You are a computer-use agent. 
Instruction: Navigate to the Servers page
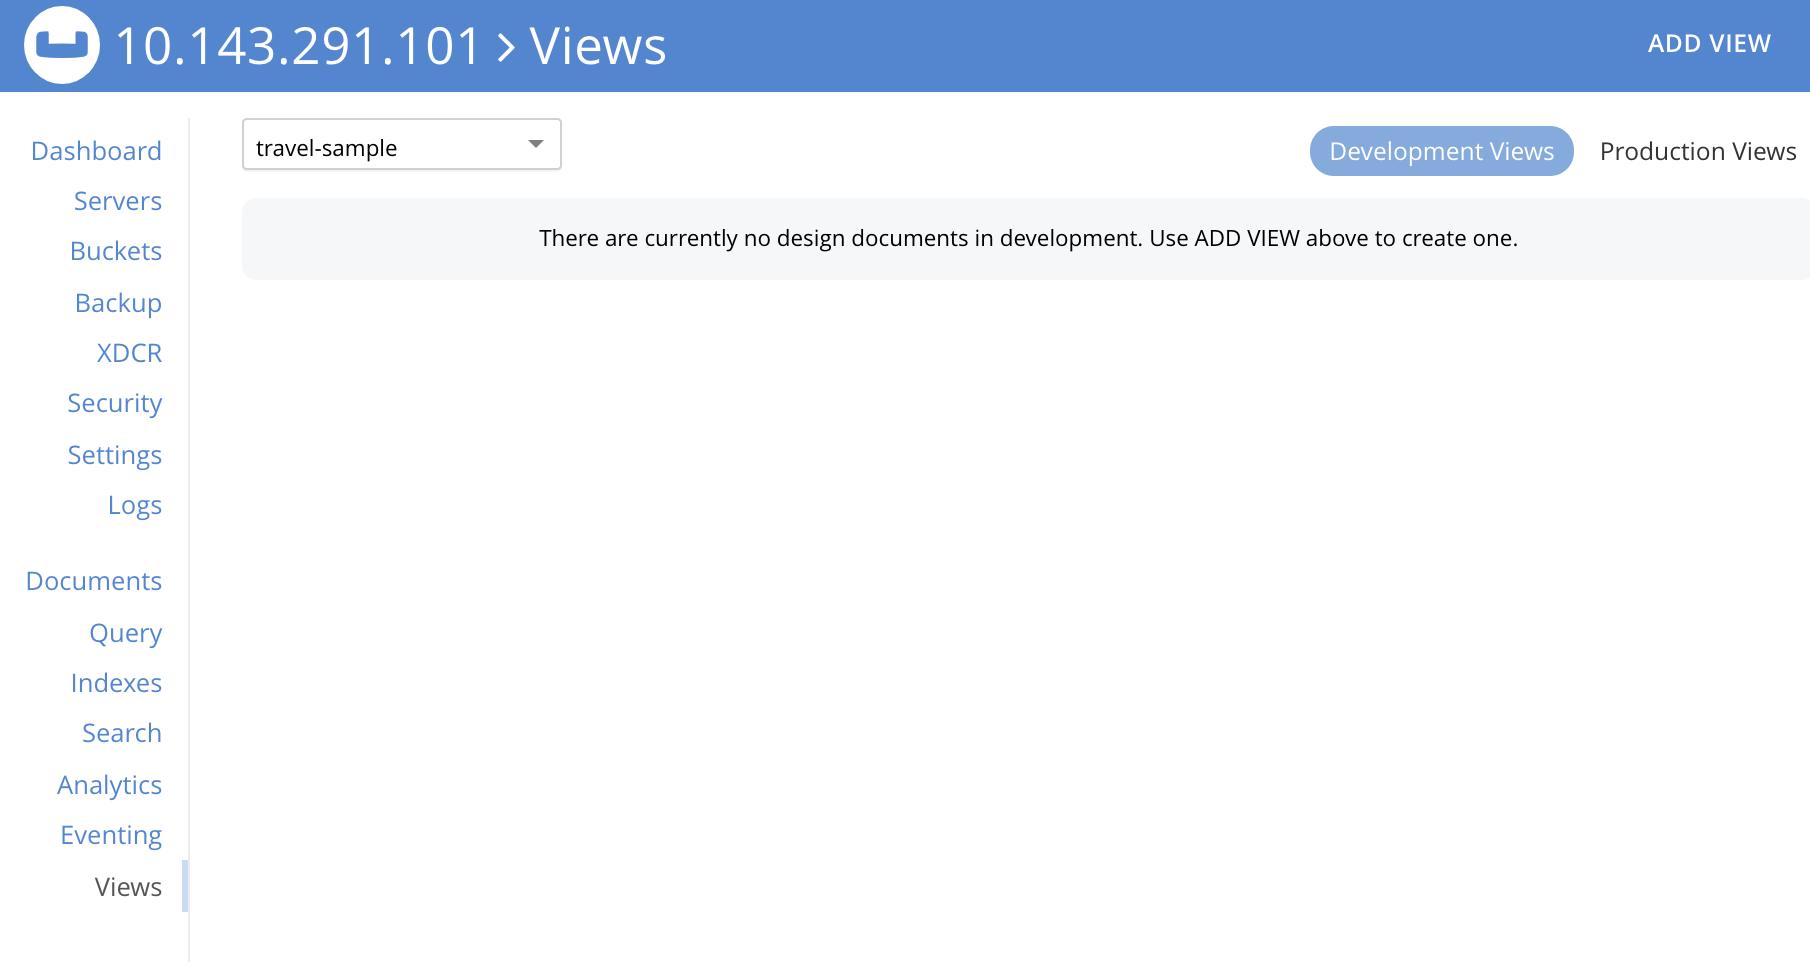coord(117,201)
